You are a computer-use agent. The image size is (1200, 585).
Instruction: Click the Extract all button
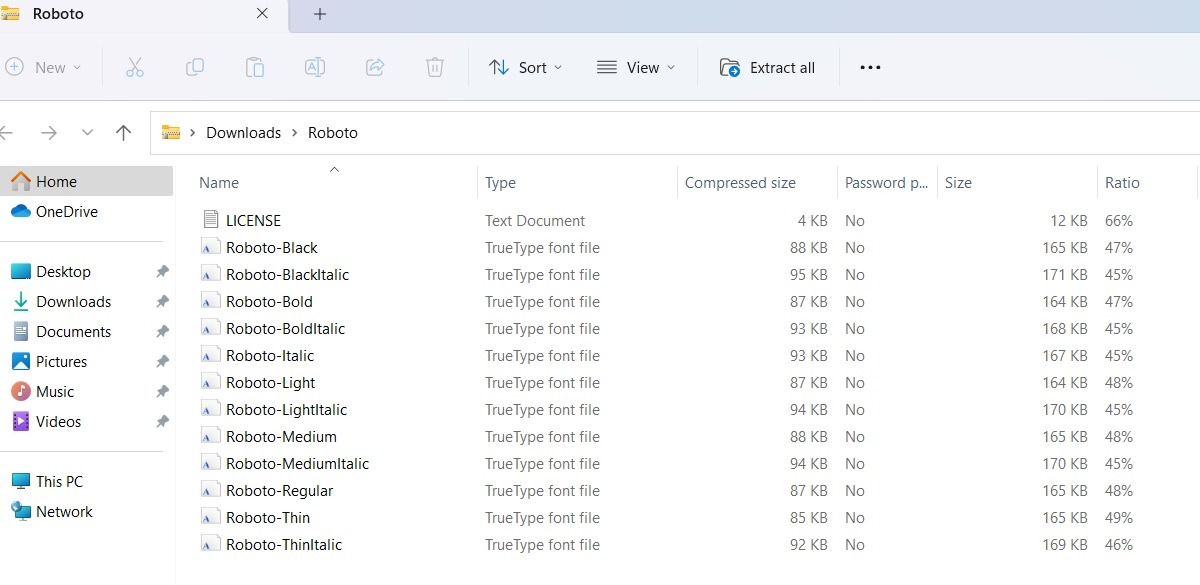point(768,67)
